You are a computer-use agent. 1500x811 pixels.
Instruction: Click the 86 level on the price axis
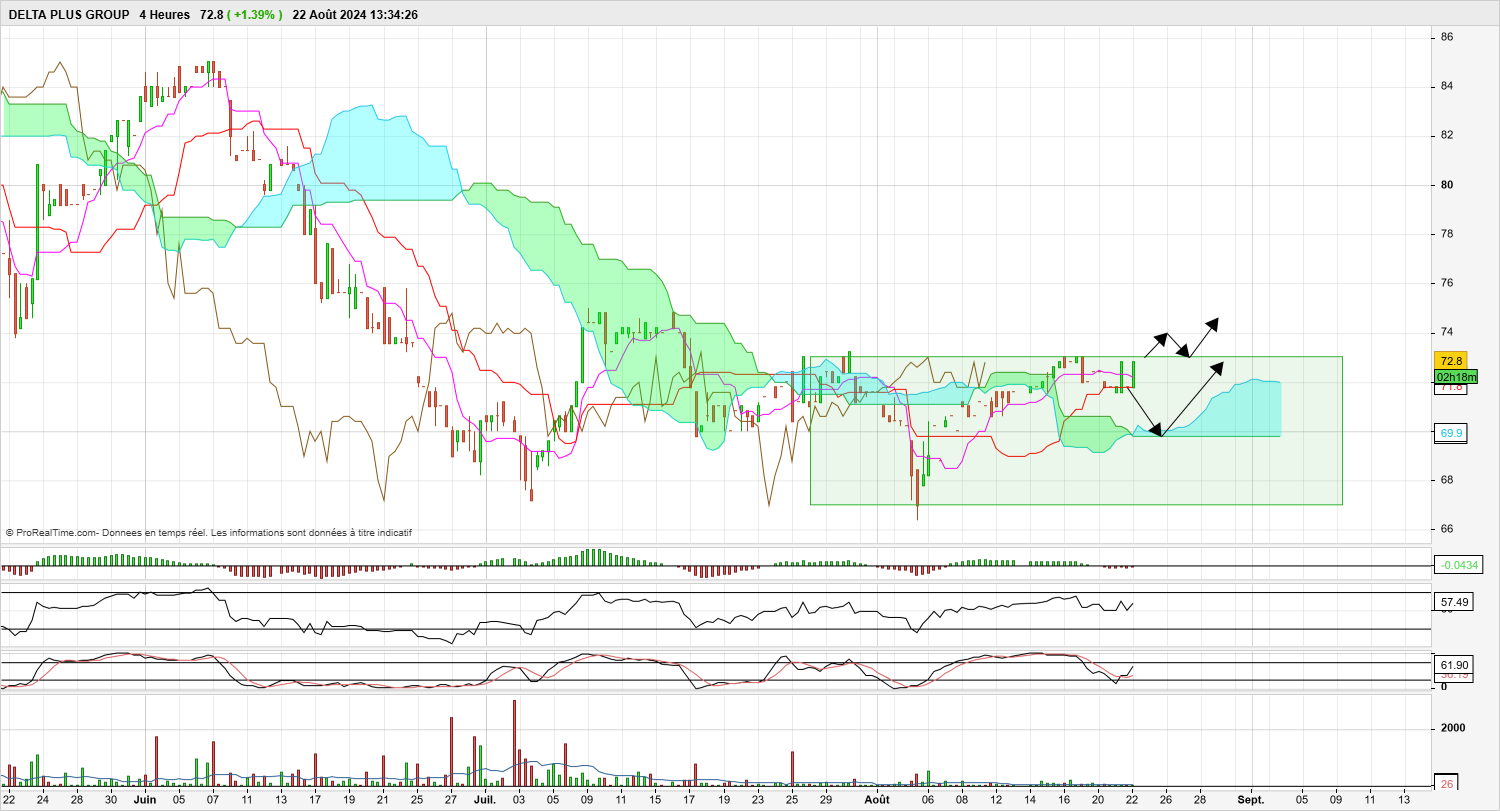[x=1446, y=37]
